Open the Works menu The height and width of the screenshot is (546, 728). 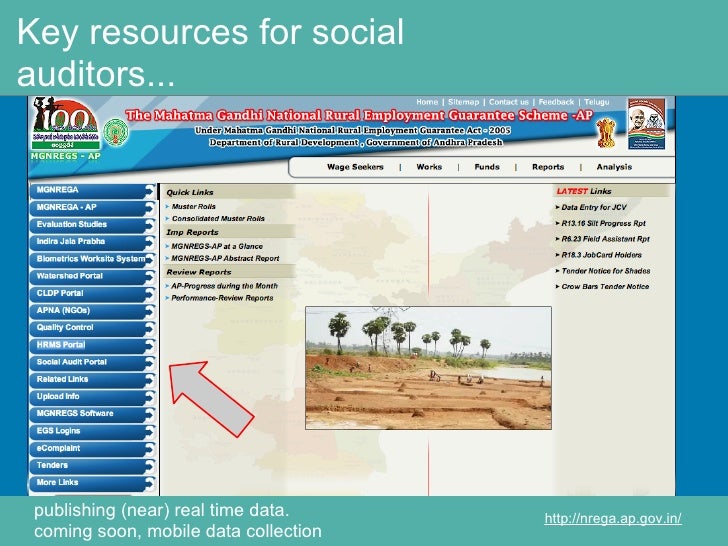429,167
